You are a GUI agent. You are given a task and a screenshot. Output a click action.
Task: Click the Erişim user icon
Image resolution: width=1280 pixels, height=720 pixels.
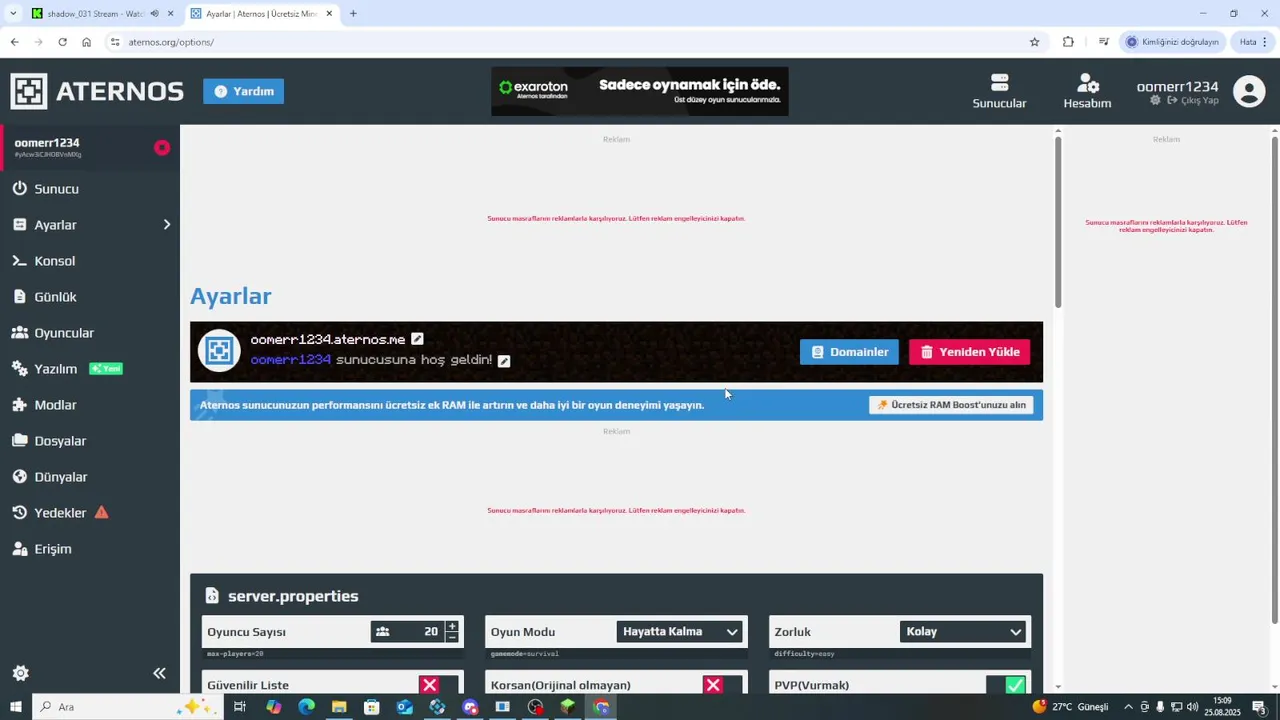pyautogui.click(x=20, y=549)
